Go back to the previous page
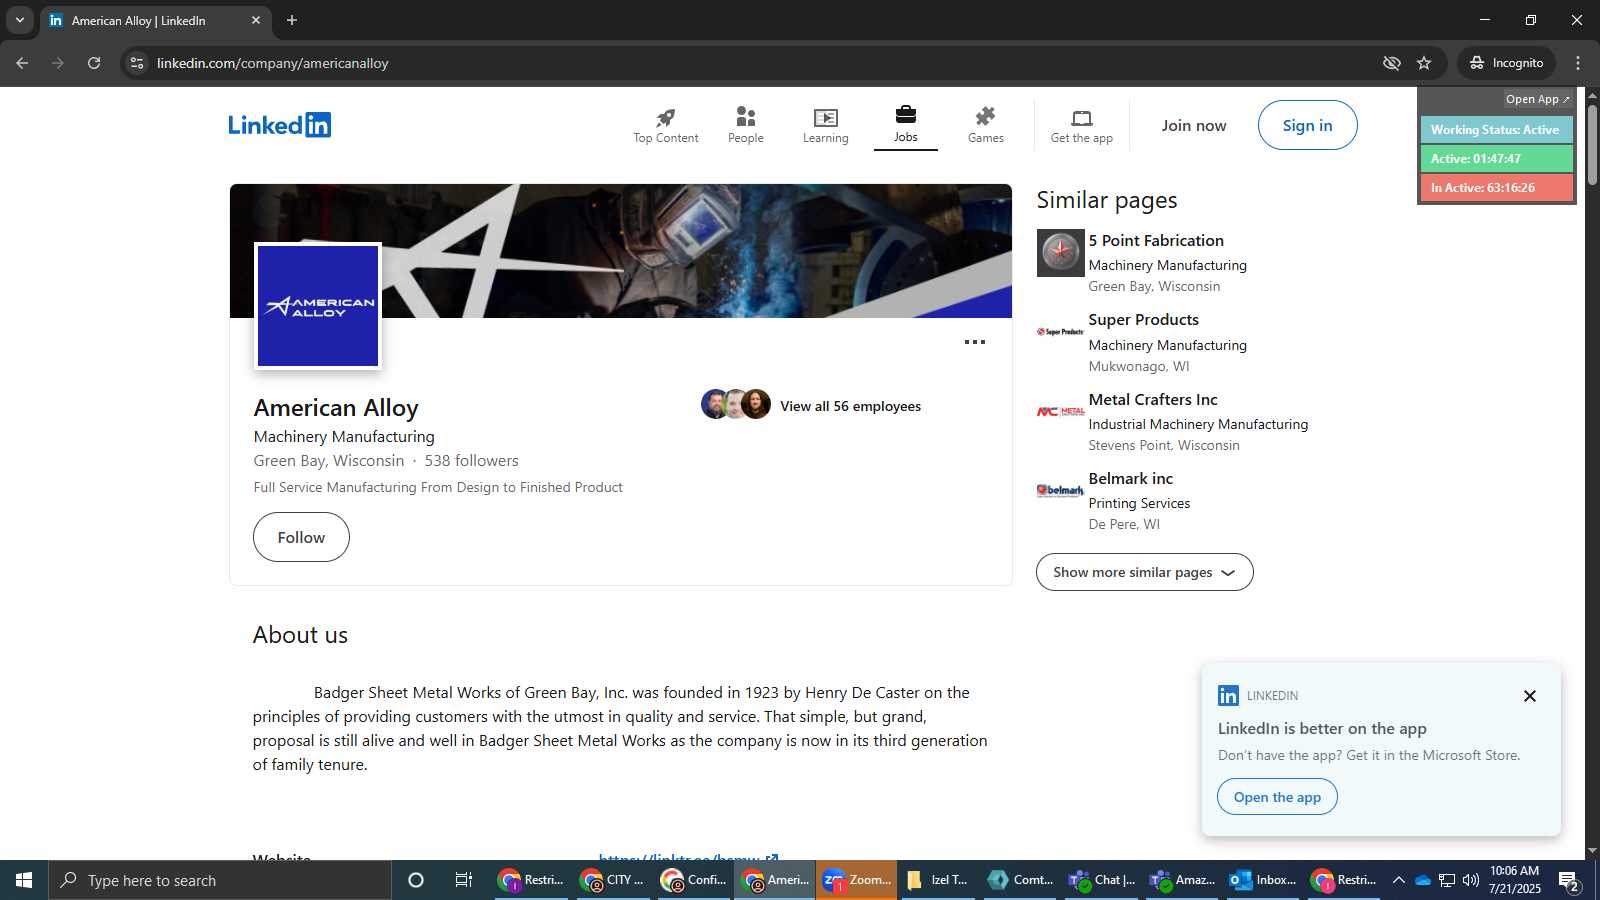Image resolution: width=1600 pixels, height=900 pixels. pyautogui.click(x=22, y=63)
